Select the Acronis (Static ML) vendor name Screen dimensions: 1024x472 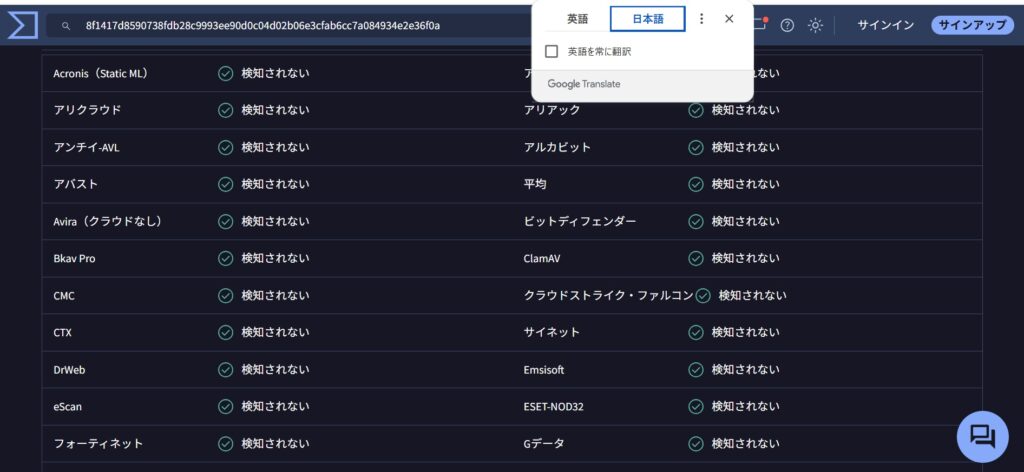(x=101, y=74)
